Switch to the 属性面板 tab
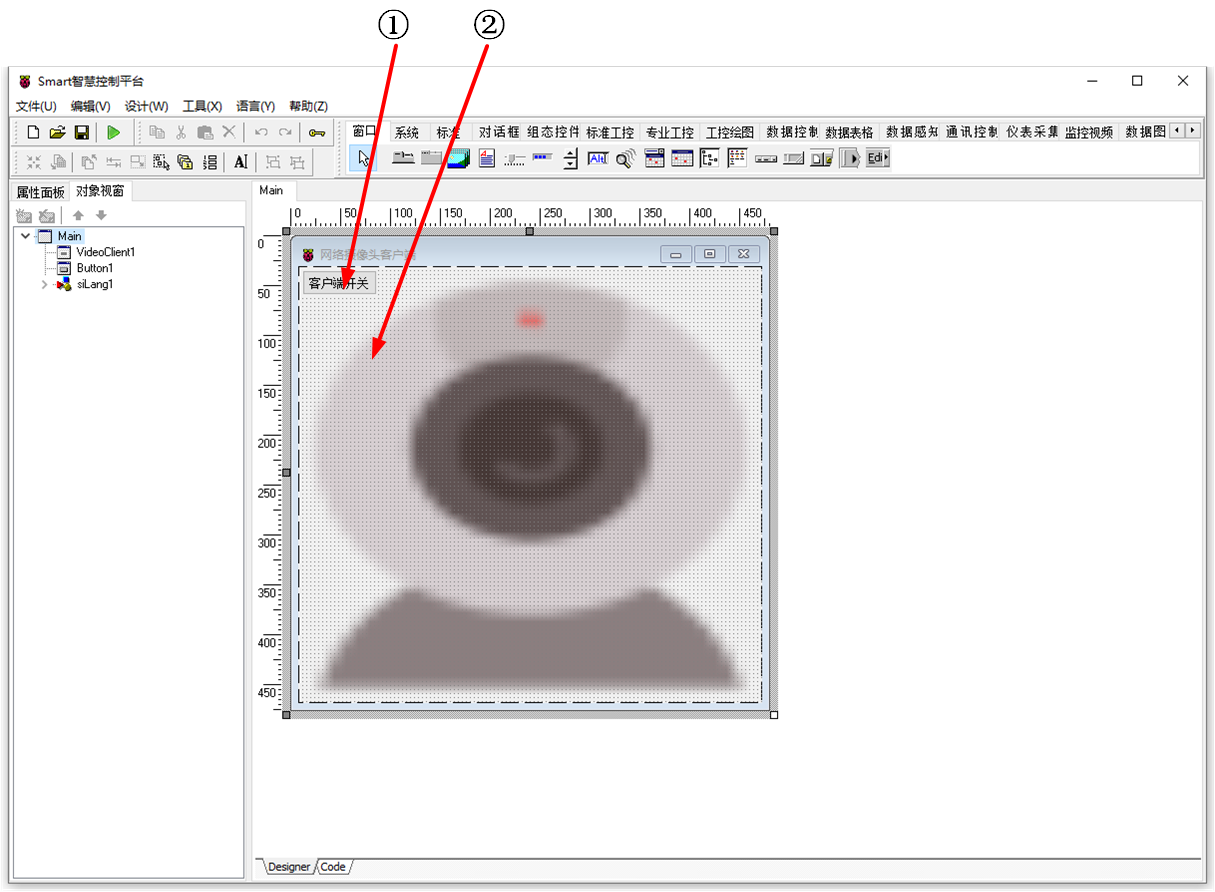Screen dimensions: 1215x892 [x=40, y=192]
